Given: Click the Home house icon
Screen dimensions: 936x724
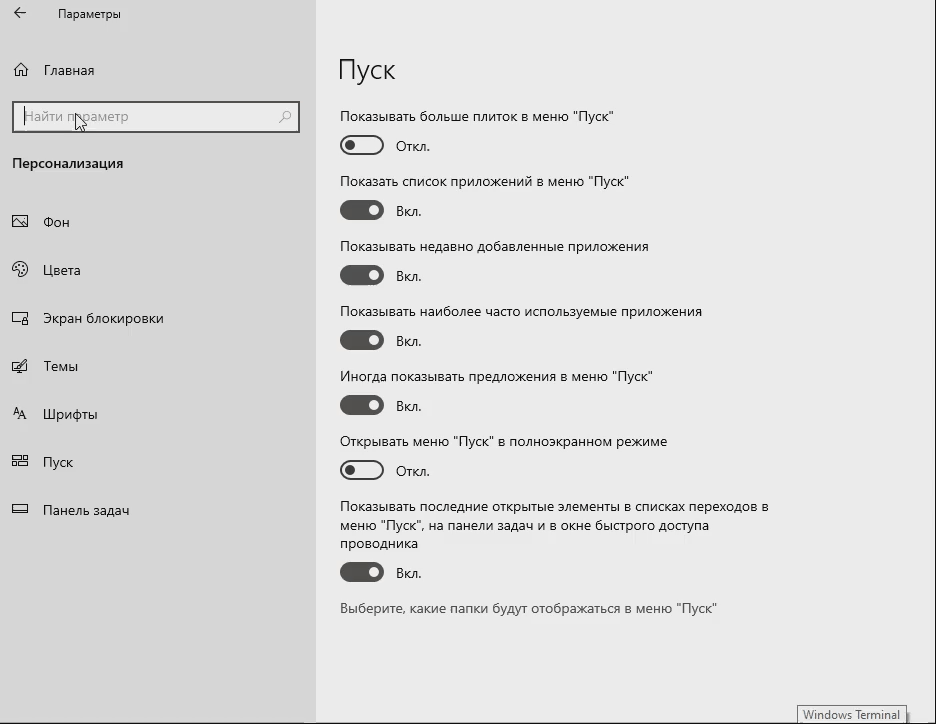Looking at the screenshot, I should click(21, 70).
